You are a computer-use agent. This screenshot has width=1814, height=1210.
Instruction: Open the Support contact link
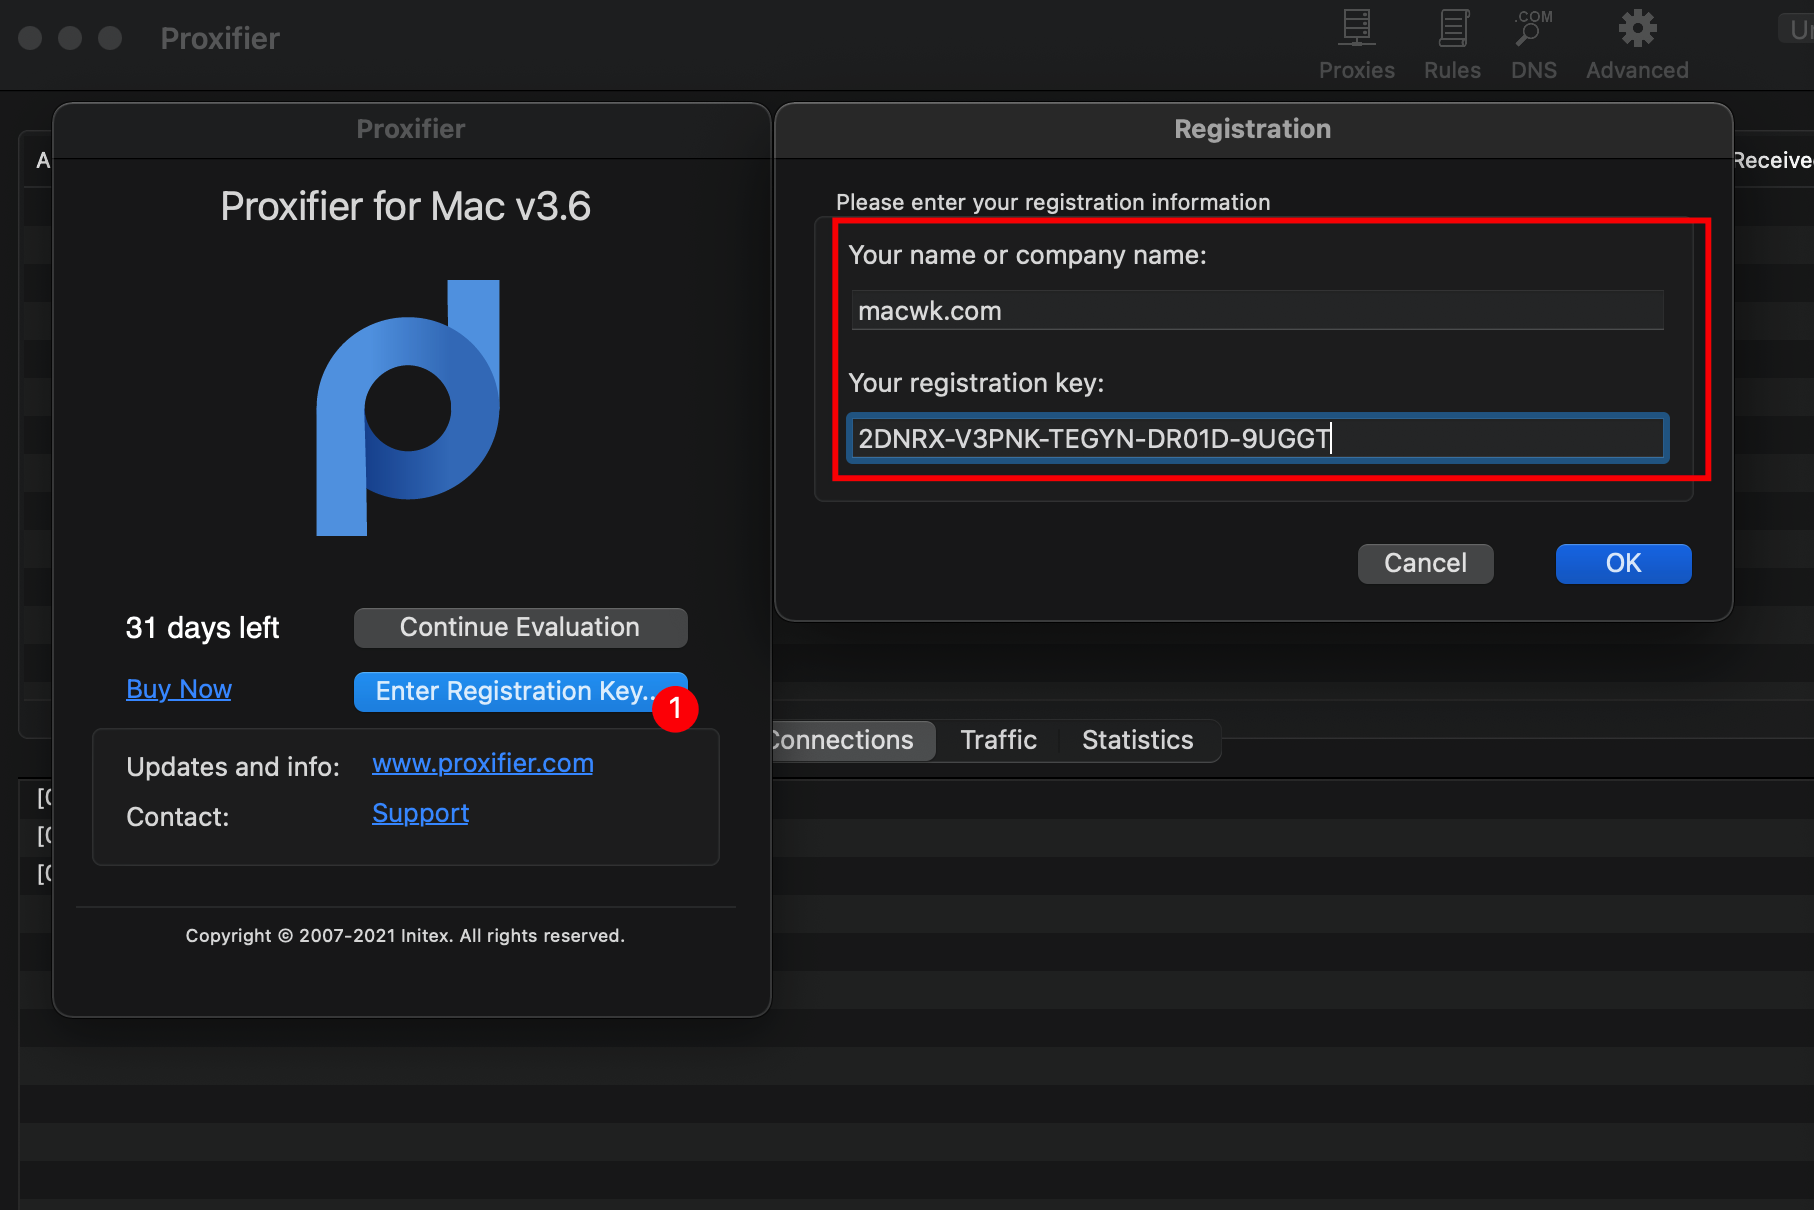pyautogui.click(x=420, y=813)
